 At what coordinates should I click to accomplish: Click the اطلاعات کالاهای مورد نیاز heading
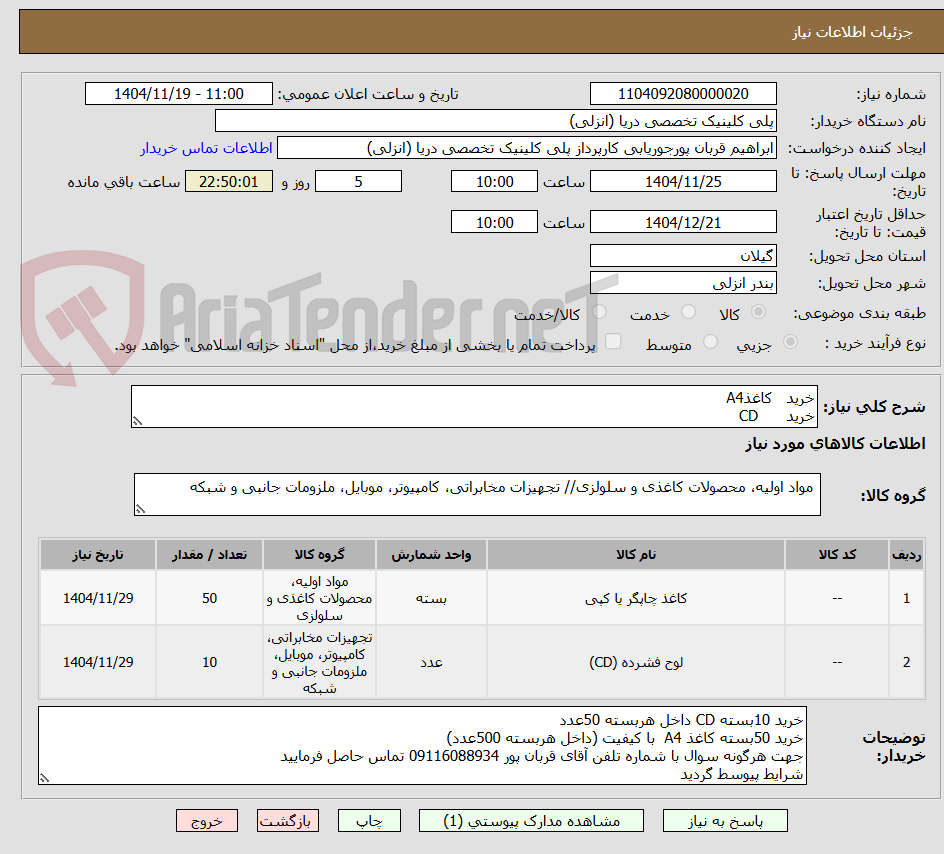pos(835,444)
